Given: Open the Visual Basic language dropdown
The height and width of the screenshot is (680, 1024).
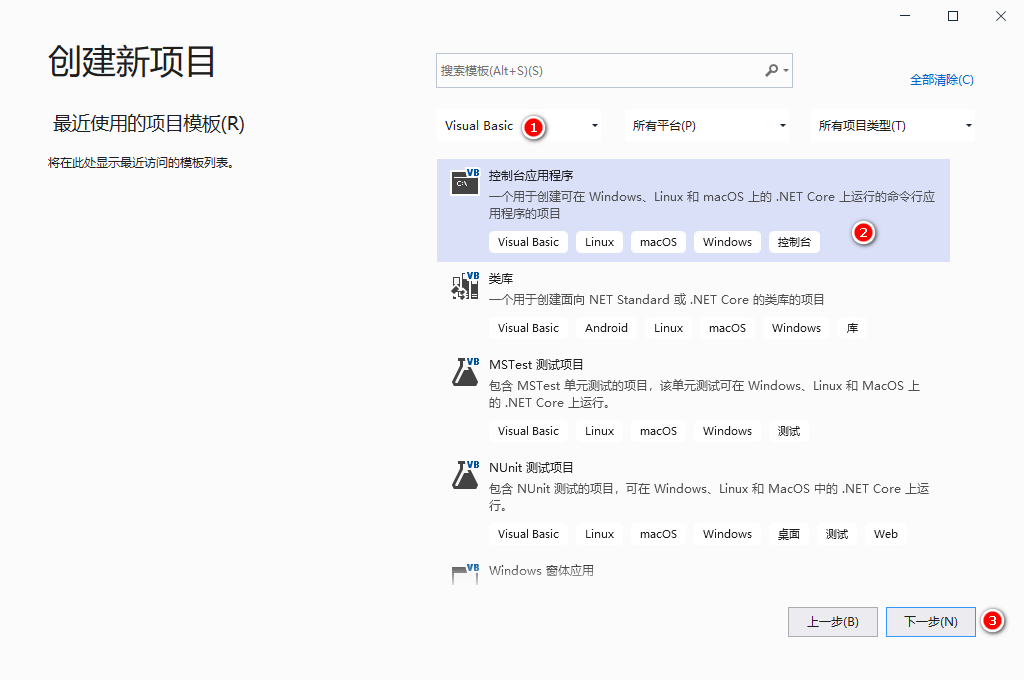Looking at the screenshot, I should (x=519, y=125).
